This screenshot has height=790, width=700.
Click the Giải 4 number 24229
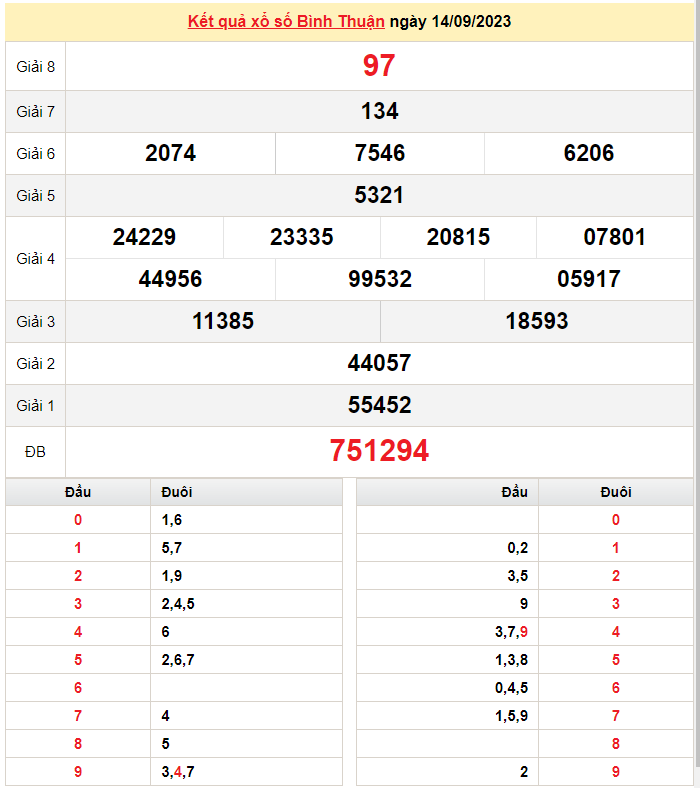point(144,237)
